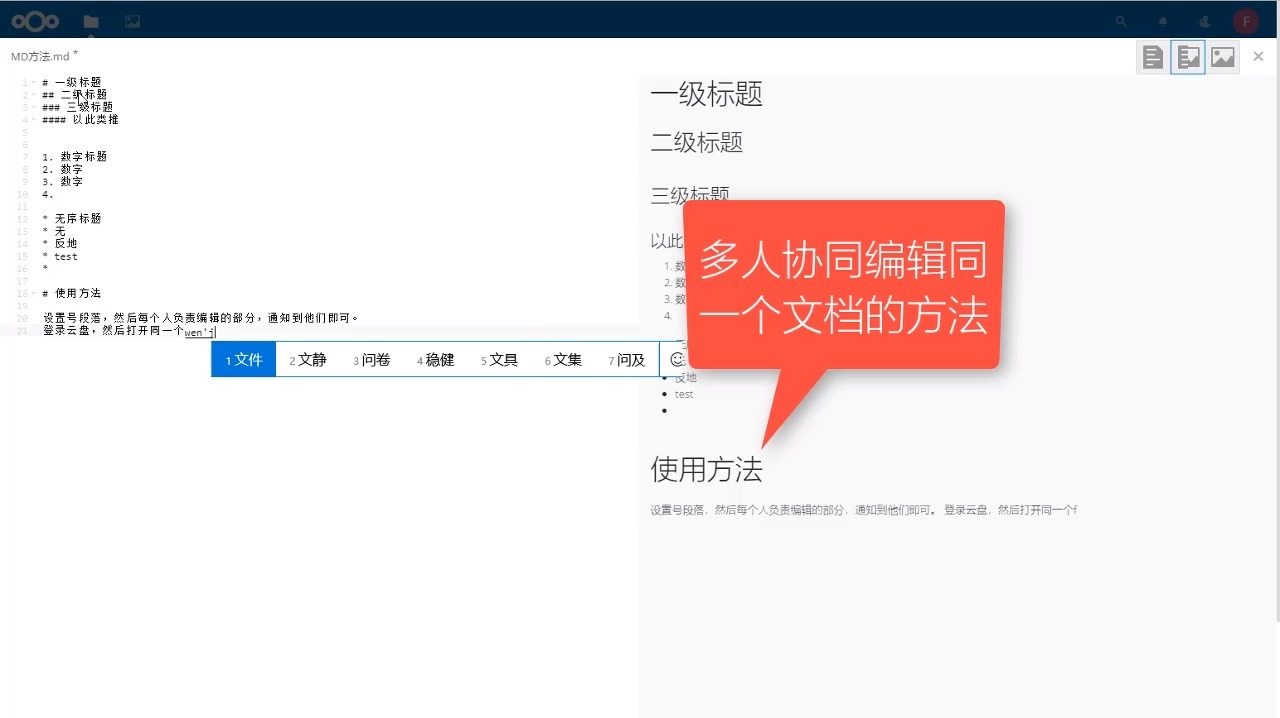This screenshot has height=718, width=1280.
Task: Collapse the fold arrow on line 18
Action: [33, 293]
